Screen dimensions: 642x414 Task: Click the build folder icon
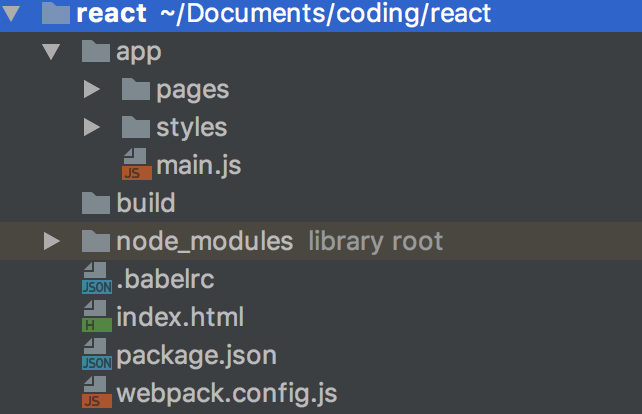(96, 203)
